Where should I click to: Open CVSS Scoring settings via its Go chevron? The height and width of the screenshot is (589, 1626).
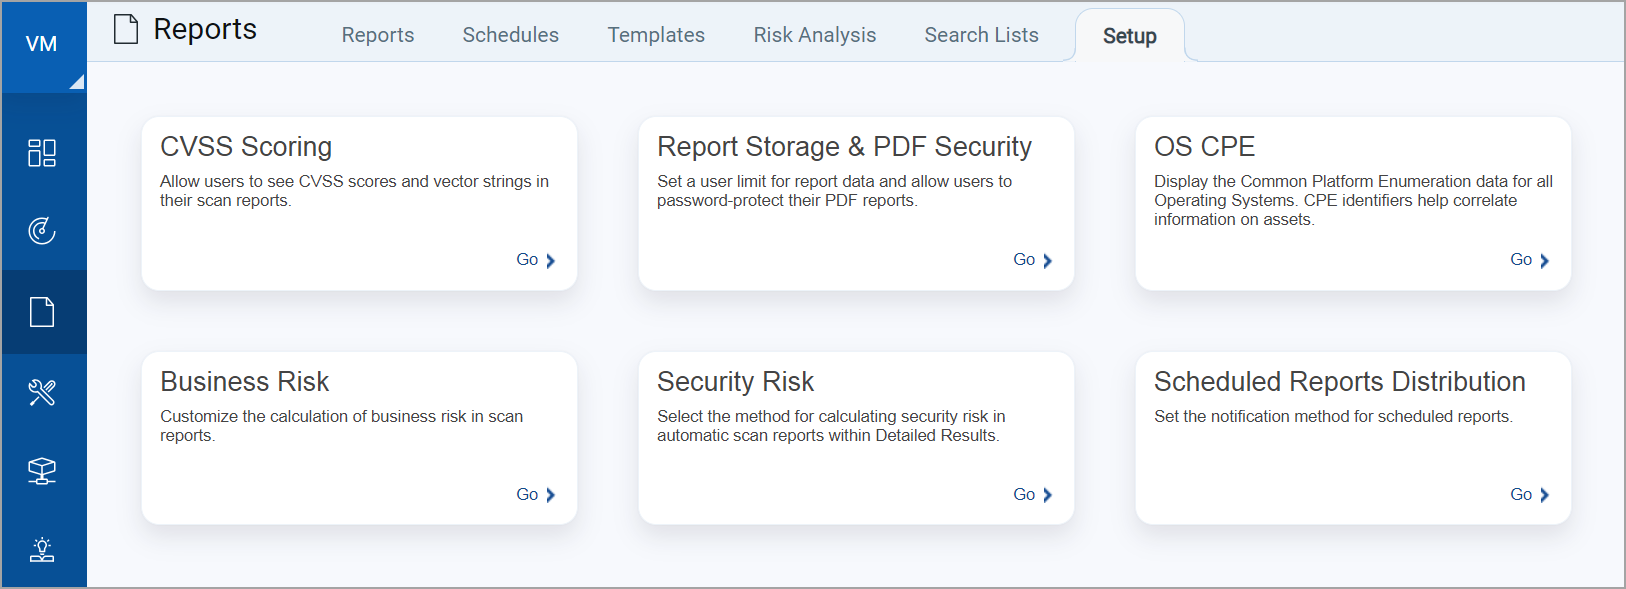tap(535, 259)
